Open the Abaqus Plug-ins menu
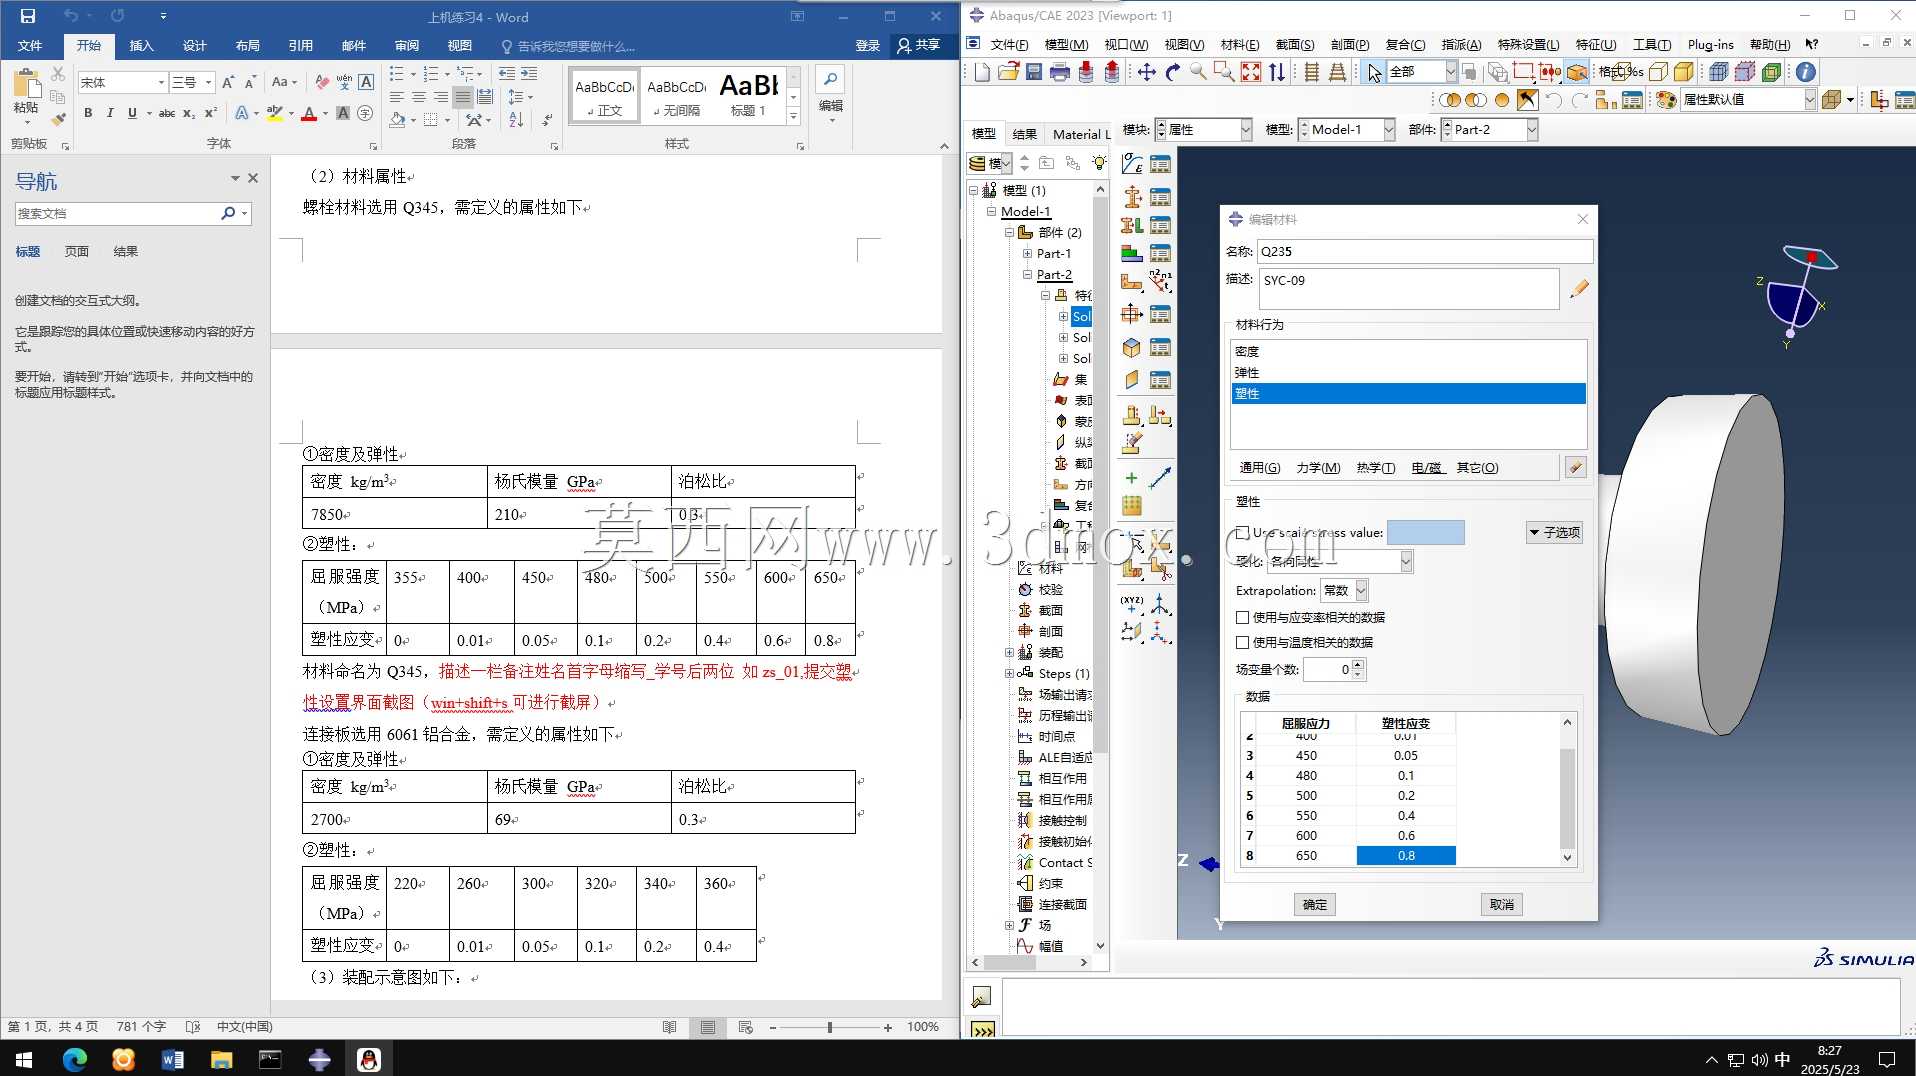Screen dimensions: 1916x1076 click(x=1710, y=44)
